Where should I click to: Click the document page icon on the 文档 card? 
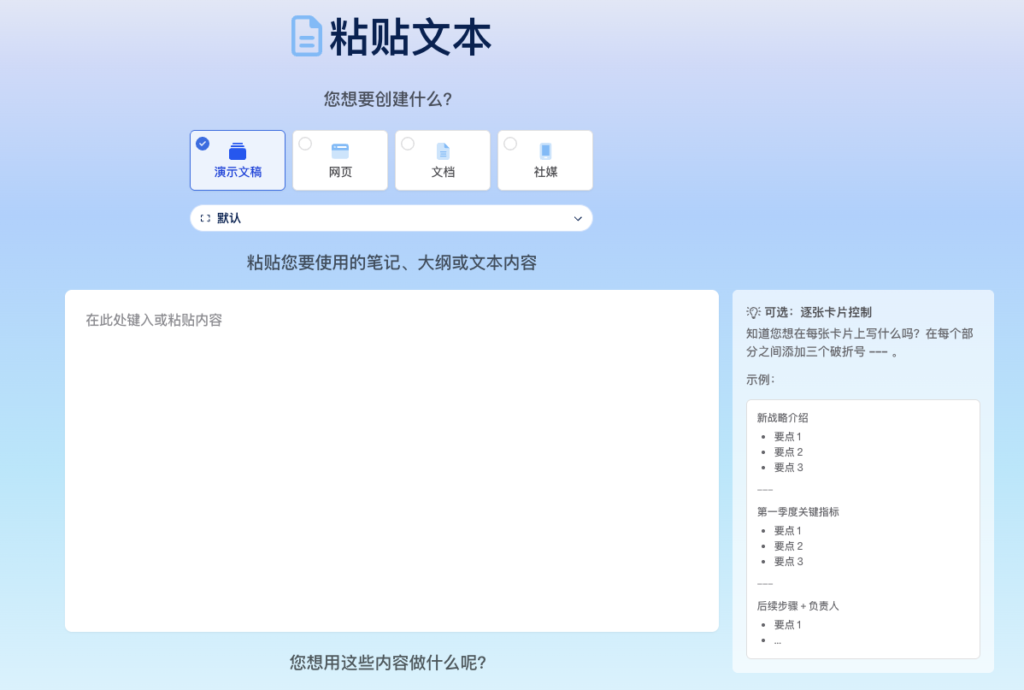tap(442, 152)
